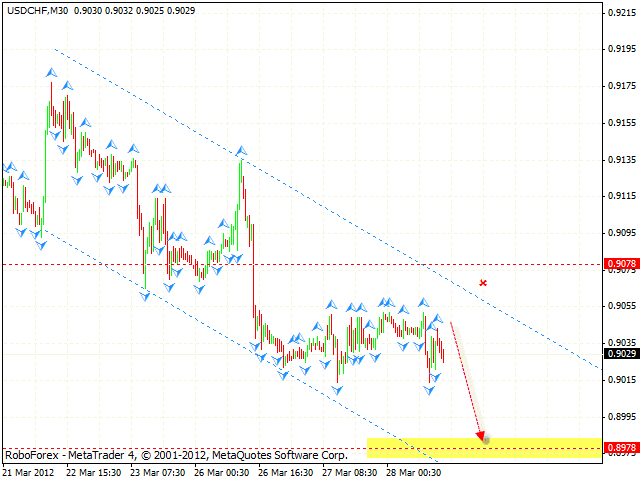Click the 0.9055 price axis label
Screen dimensions: 640x480
click(620, 306)
